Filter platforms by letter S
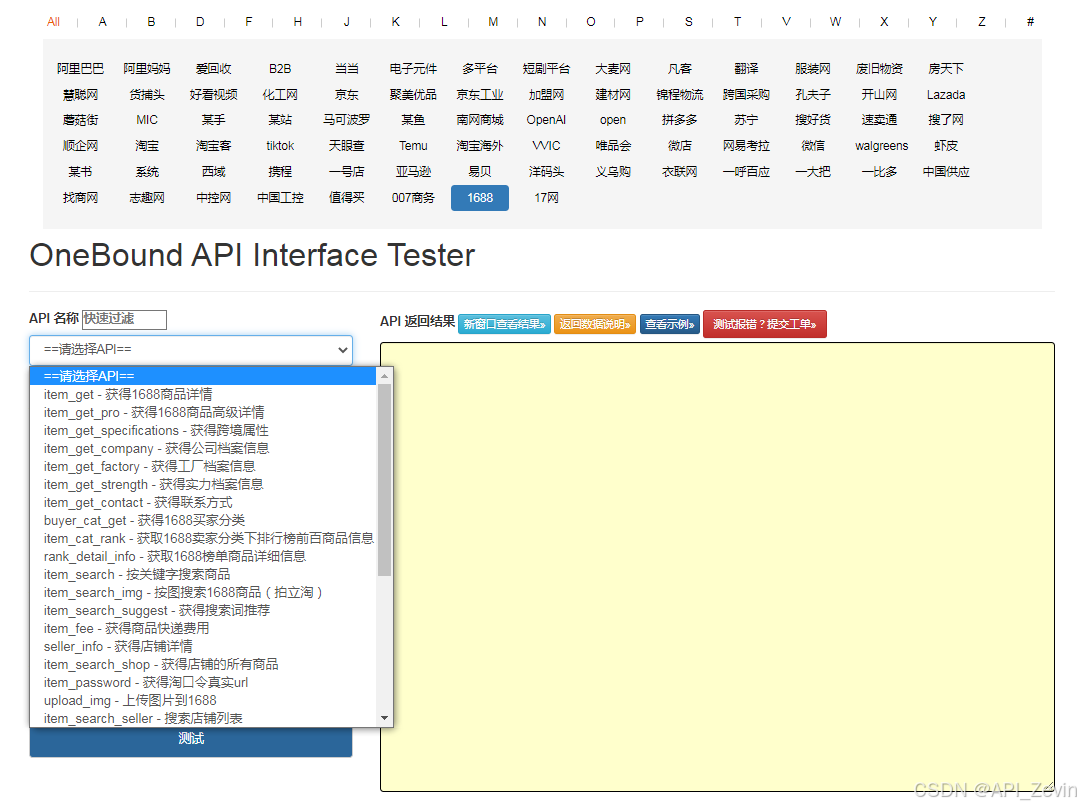 [x=688, y=22]
